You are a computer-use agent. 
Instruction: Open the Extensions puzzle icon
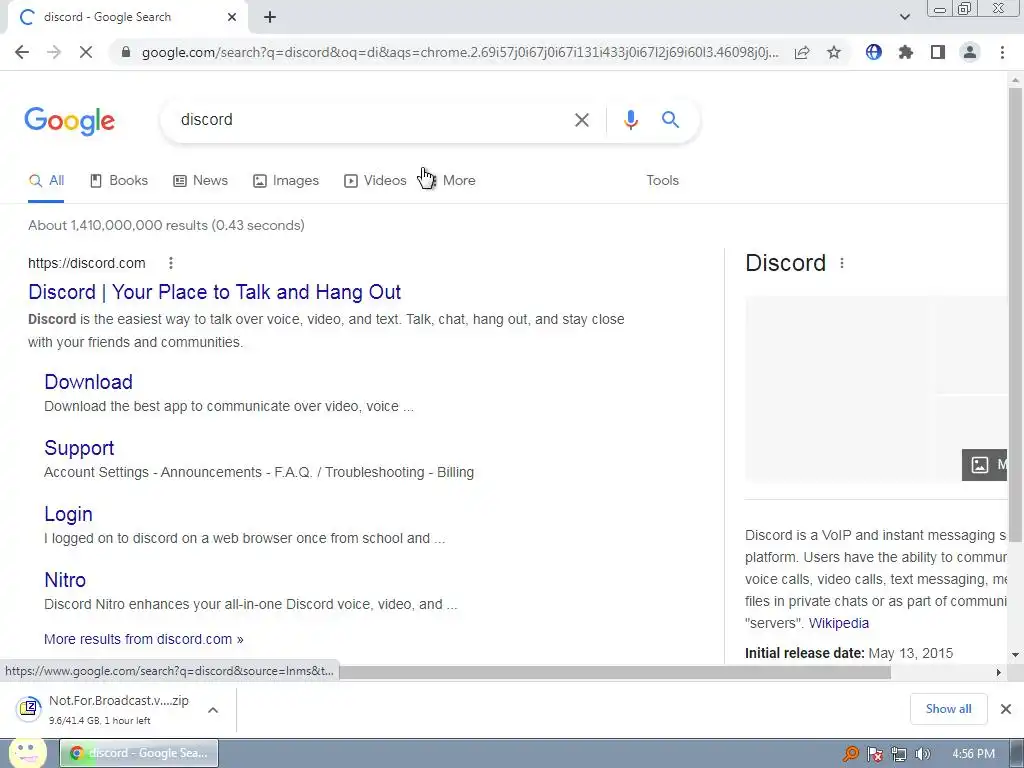906,52
